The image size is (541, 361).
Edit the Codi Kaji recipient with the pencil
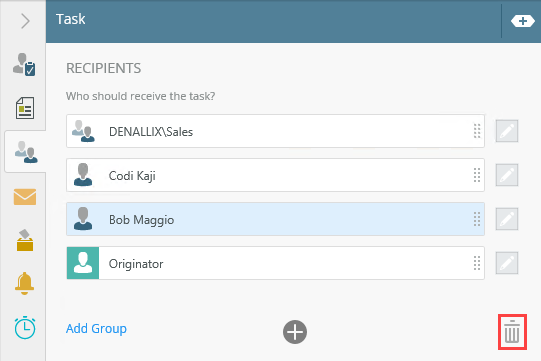coord(507,175)
